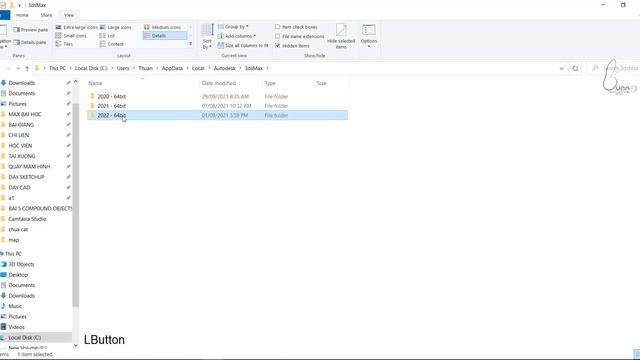
Task: Refresh the current folder
Action: click(x=575, y=68)
